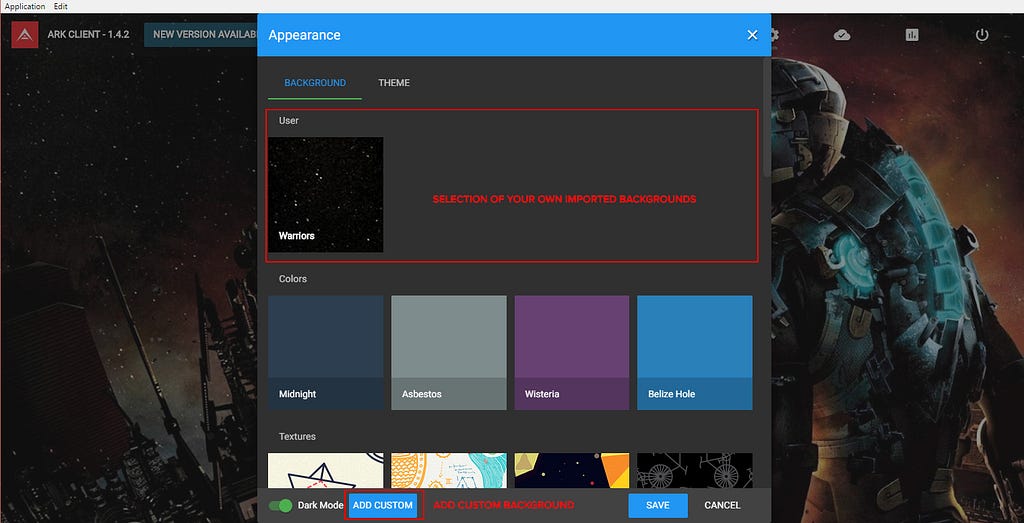Select the orange and teal doodle texture
1024x523 pixels.
[x=449, y=471]
